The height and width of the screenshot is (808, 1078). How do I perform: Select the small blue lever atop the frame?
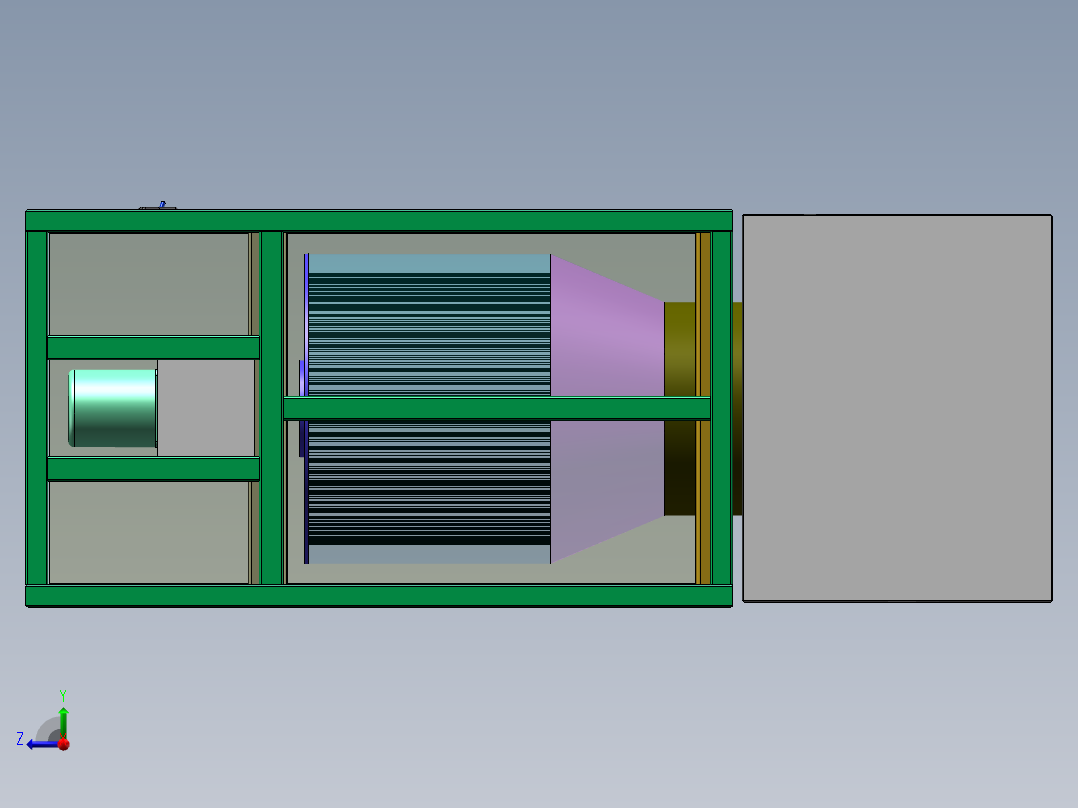[162, 204]
